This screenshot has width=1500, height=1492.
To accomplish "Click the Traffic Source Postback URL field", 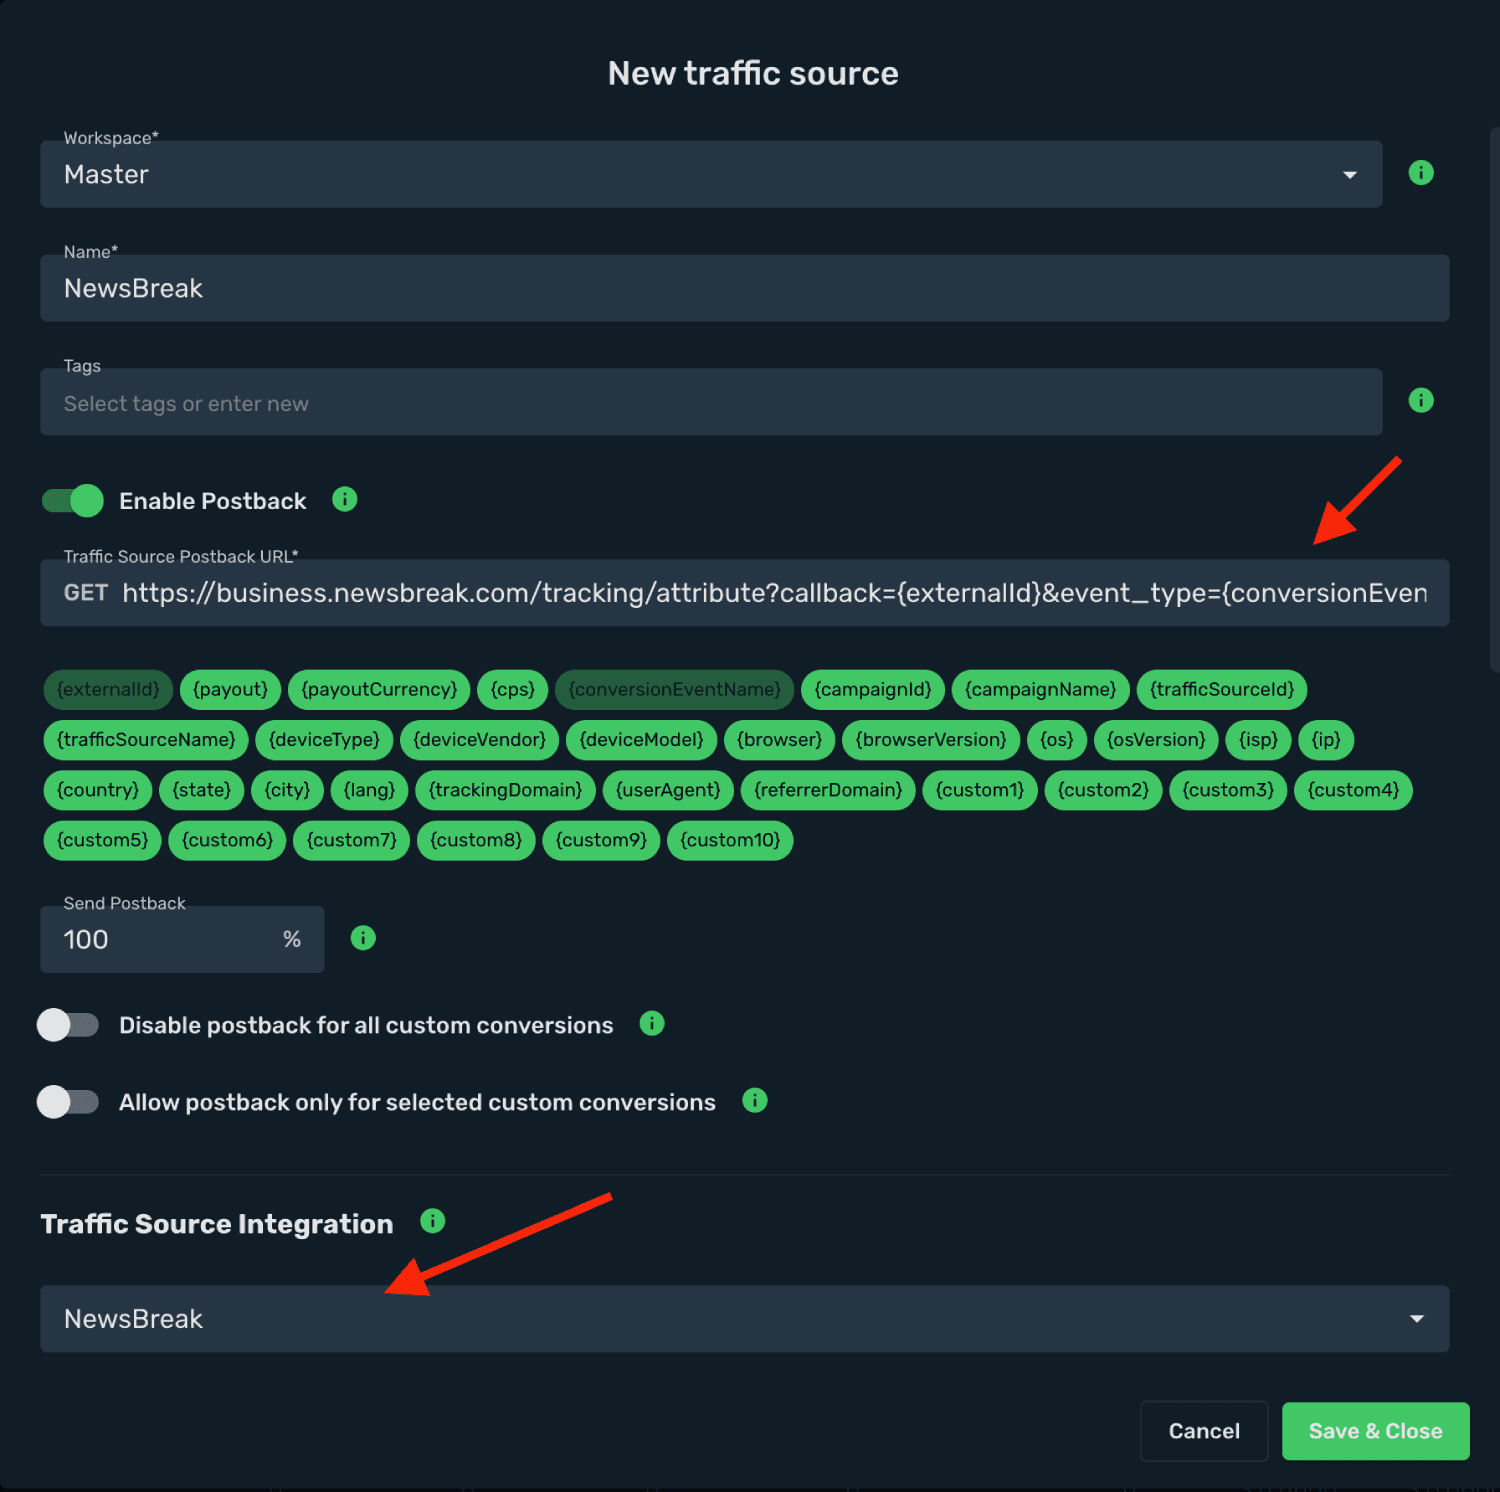I will tap(744, 593).
